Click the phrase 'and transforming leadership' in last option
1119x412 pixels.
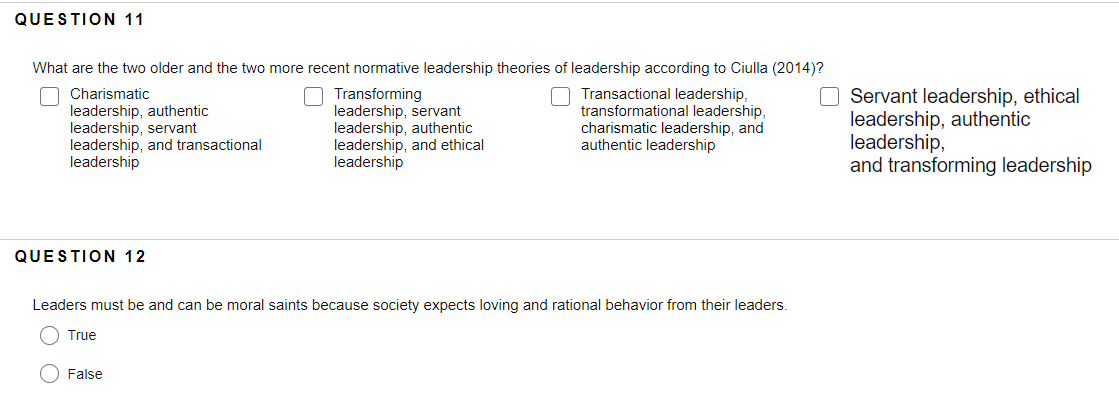pyautogui.click(x=971, y=166)
